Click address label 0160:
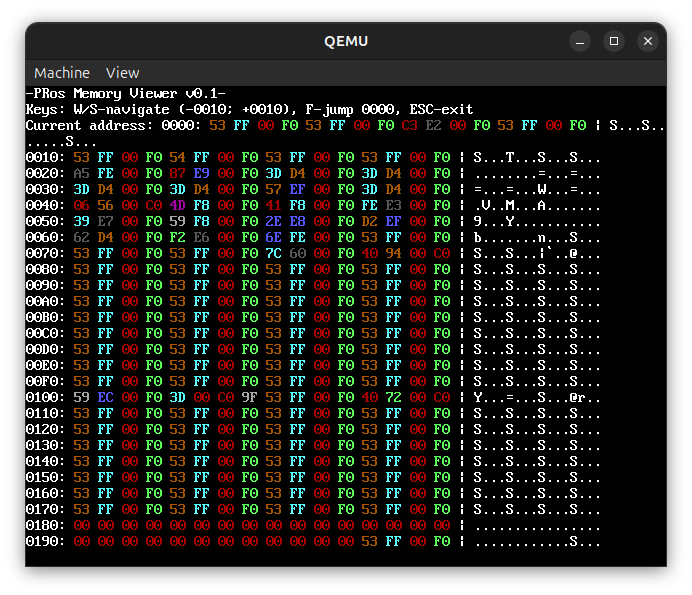Image resolution: width=692 pixels, height=595 pixels. (45, 493)
